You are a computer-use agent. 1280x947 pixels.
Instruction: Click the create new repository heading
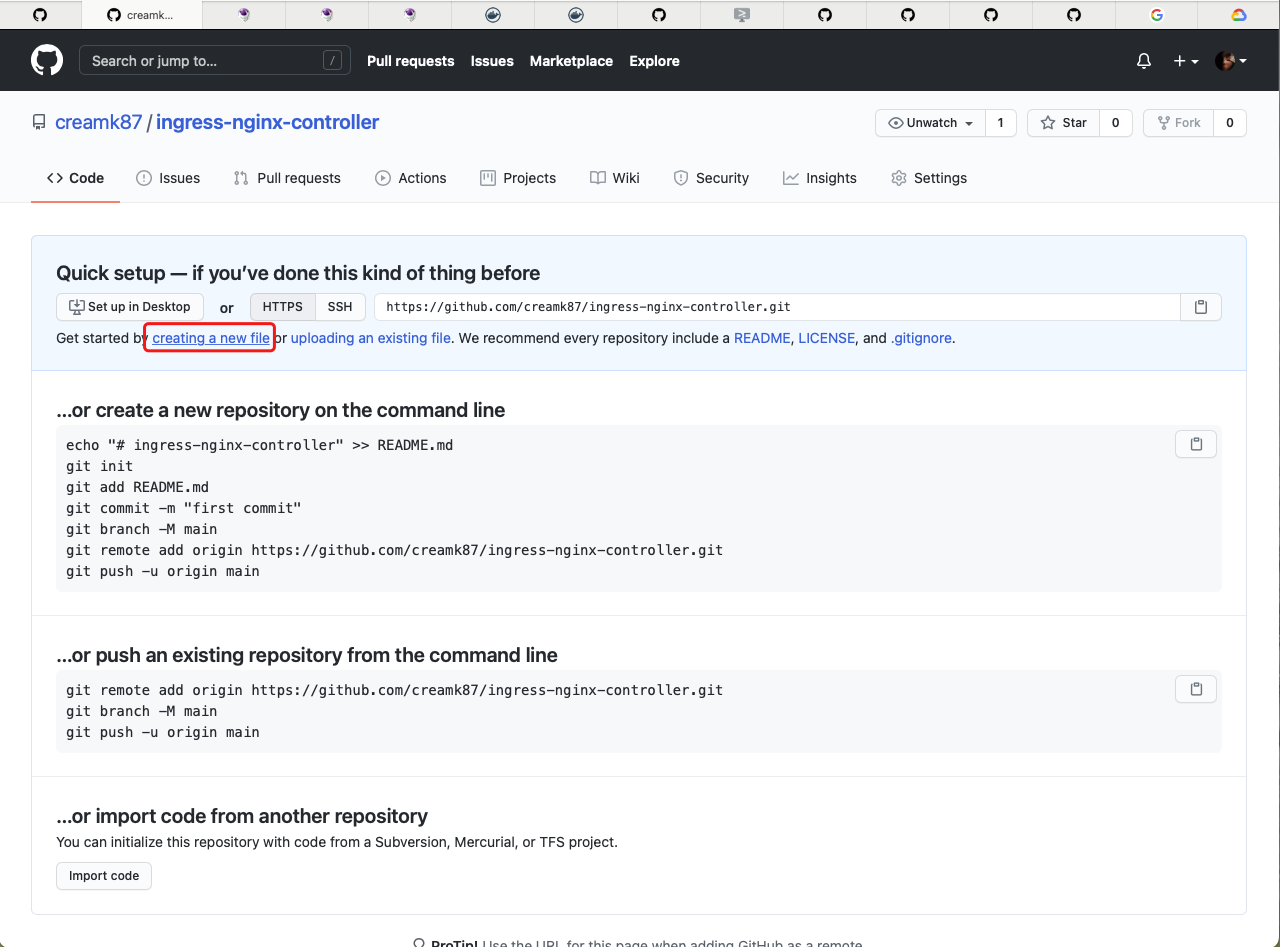[x=281, y=410]
